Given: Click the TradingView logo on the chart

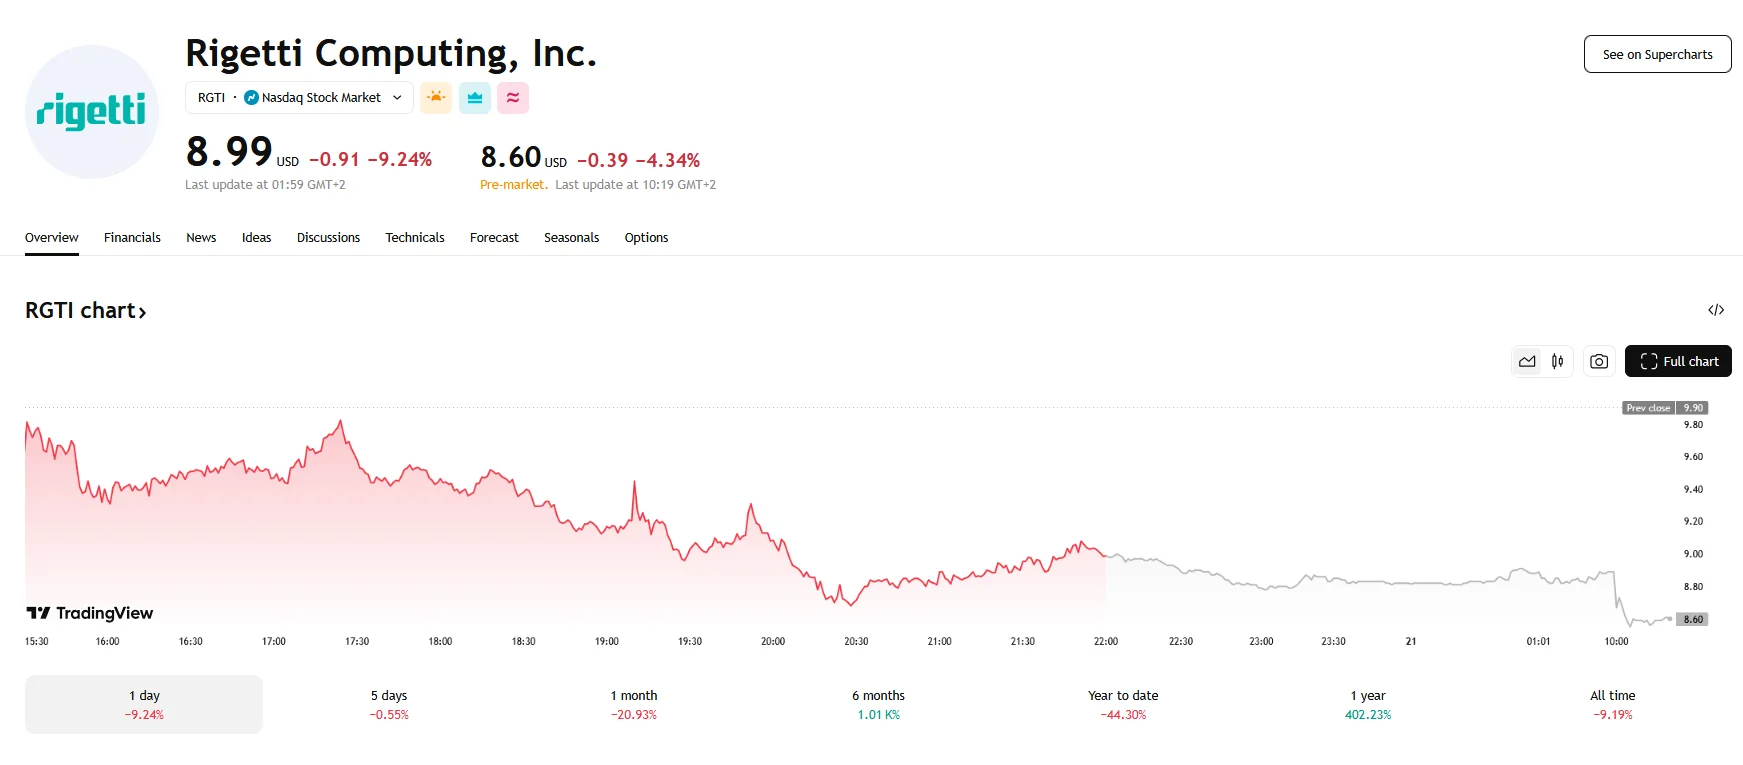Looking at the screenshot, I should coord(88,612).
